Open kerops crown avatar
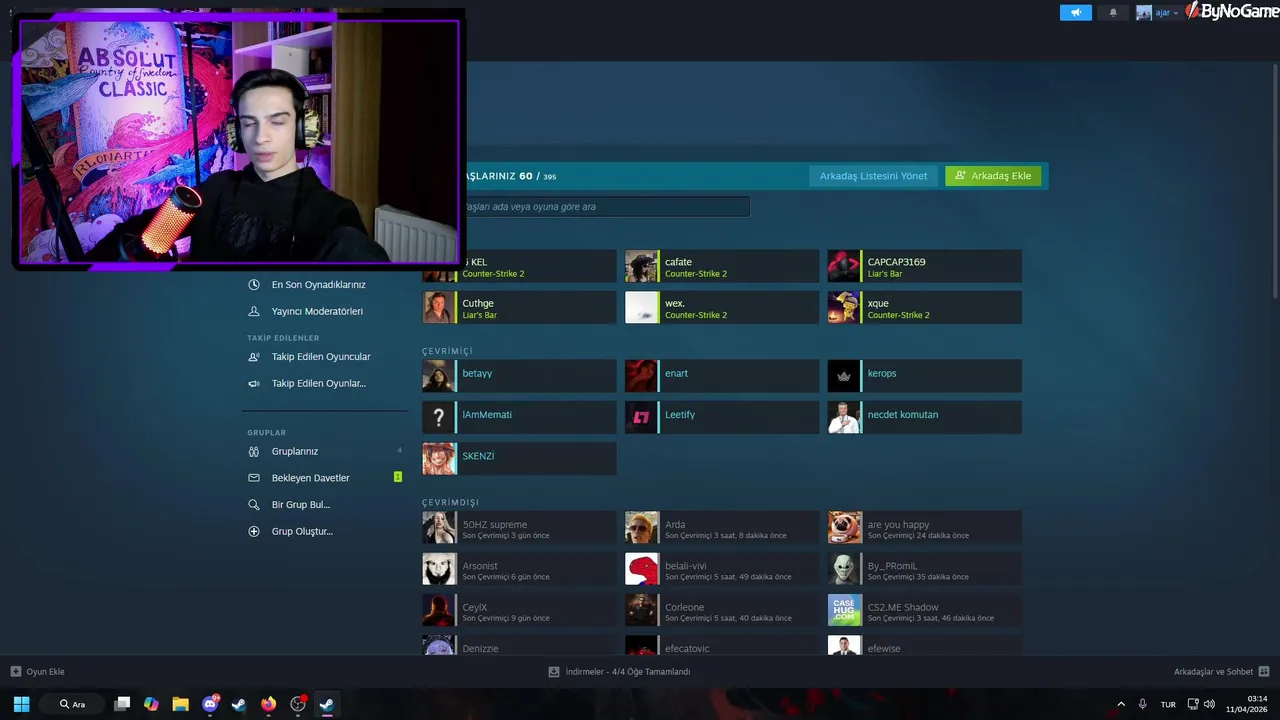This screenshot has height=720, width=1280. (x=844, y=376)
